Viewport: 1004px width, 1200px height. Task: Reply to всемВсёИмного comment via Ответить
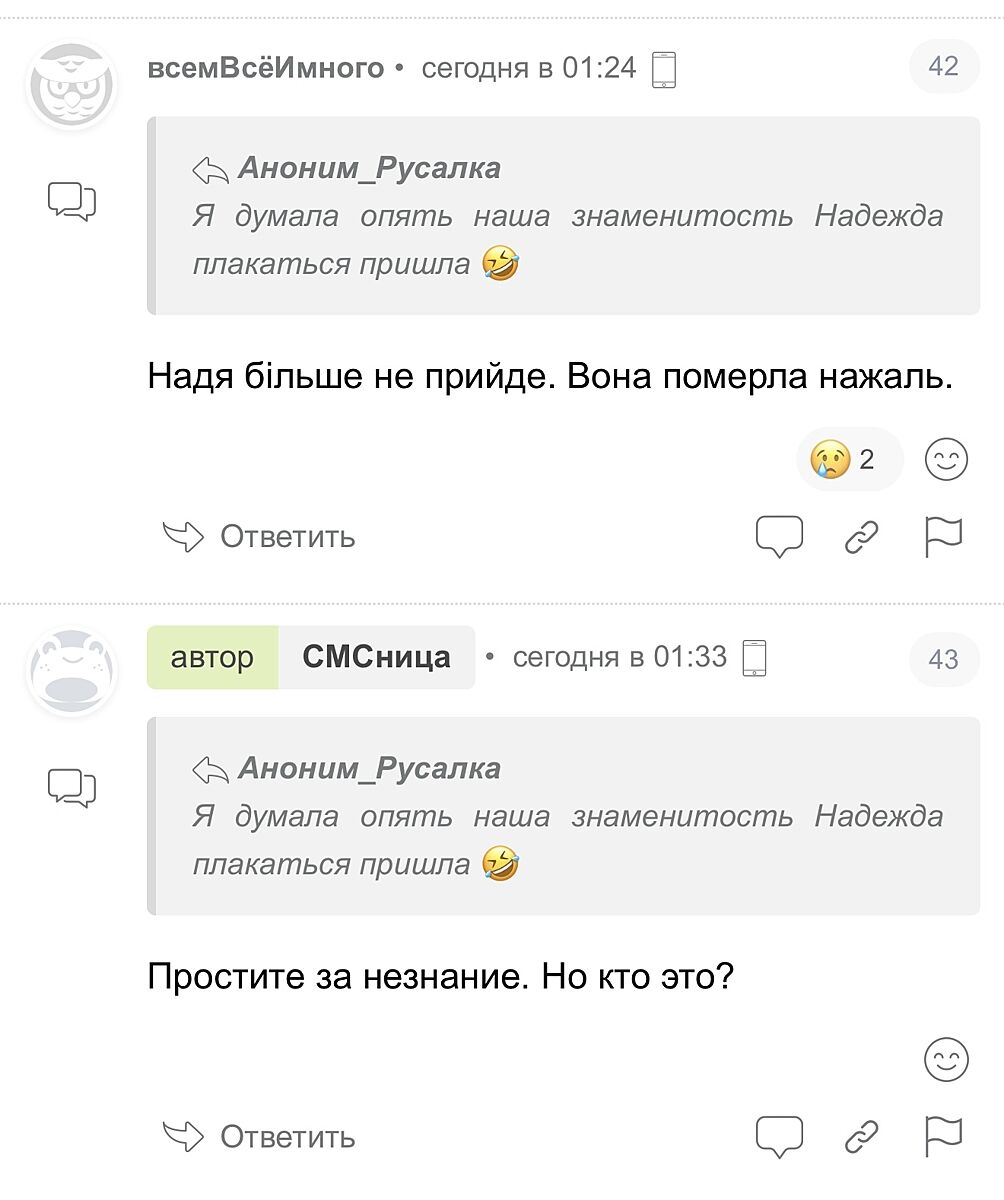pyautogui.click(x=260, y=537)
